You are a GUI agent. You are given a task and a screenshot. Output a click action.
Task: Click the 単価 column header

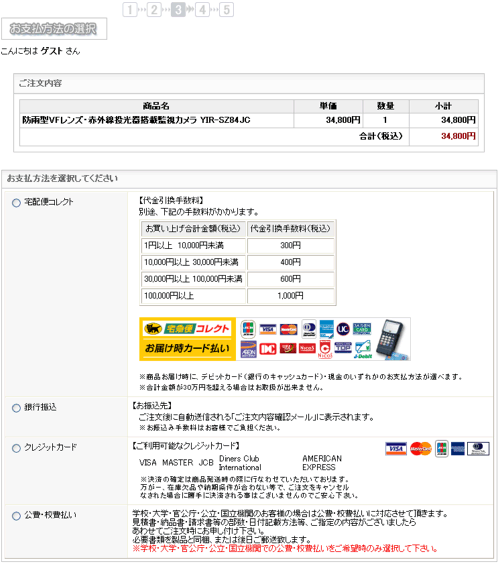(328, 106)
